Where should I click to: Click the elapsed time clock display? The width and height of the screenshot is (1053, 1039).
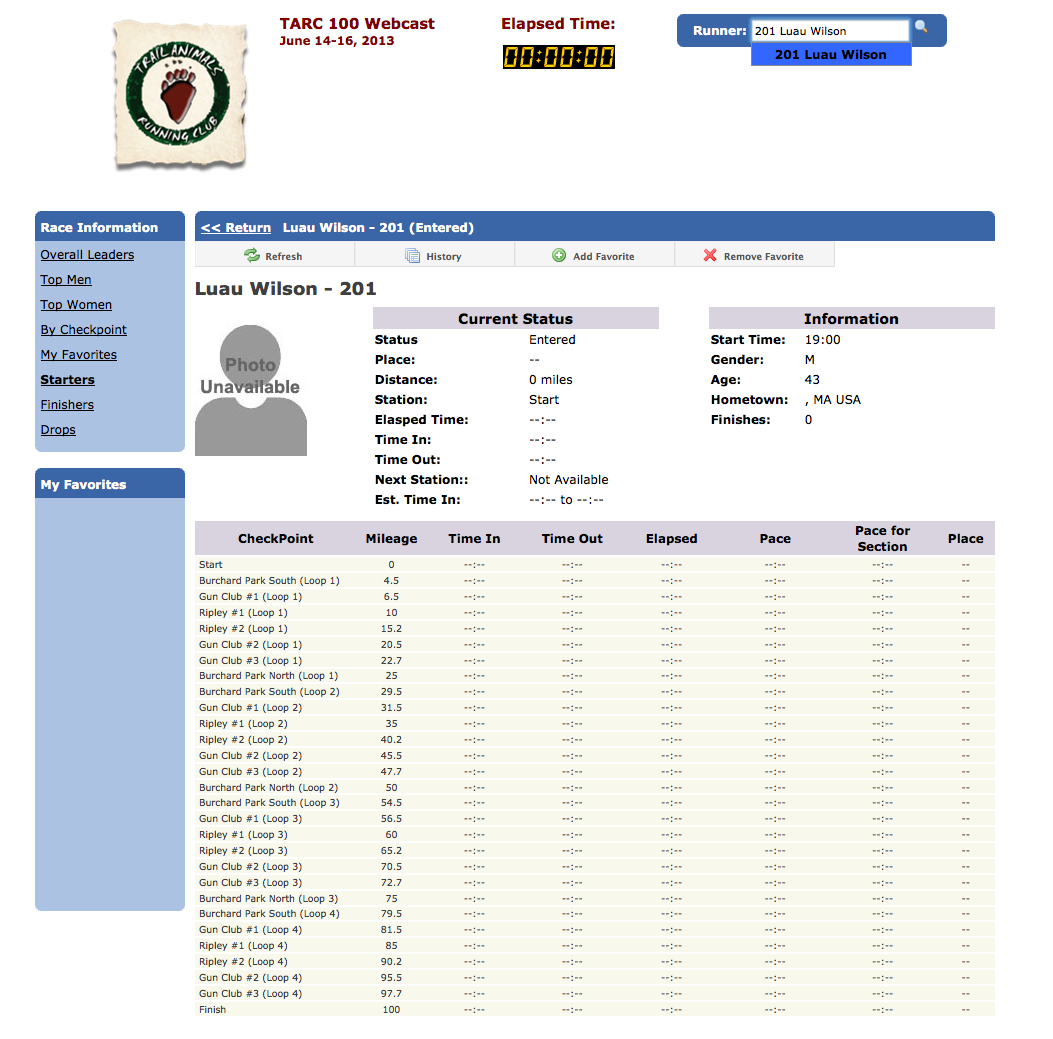[x=558, y=57]
